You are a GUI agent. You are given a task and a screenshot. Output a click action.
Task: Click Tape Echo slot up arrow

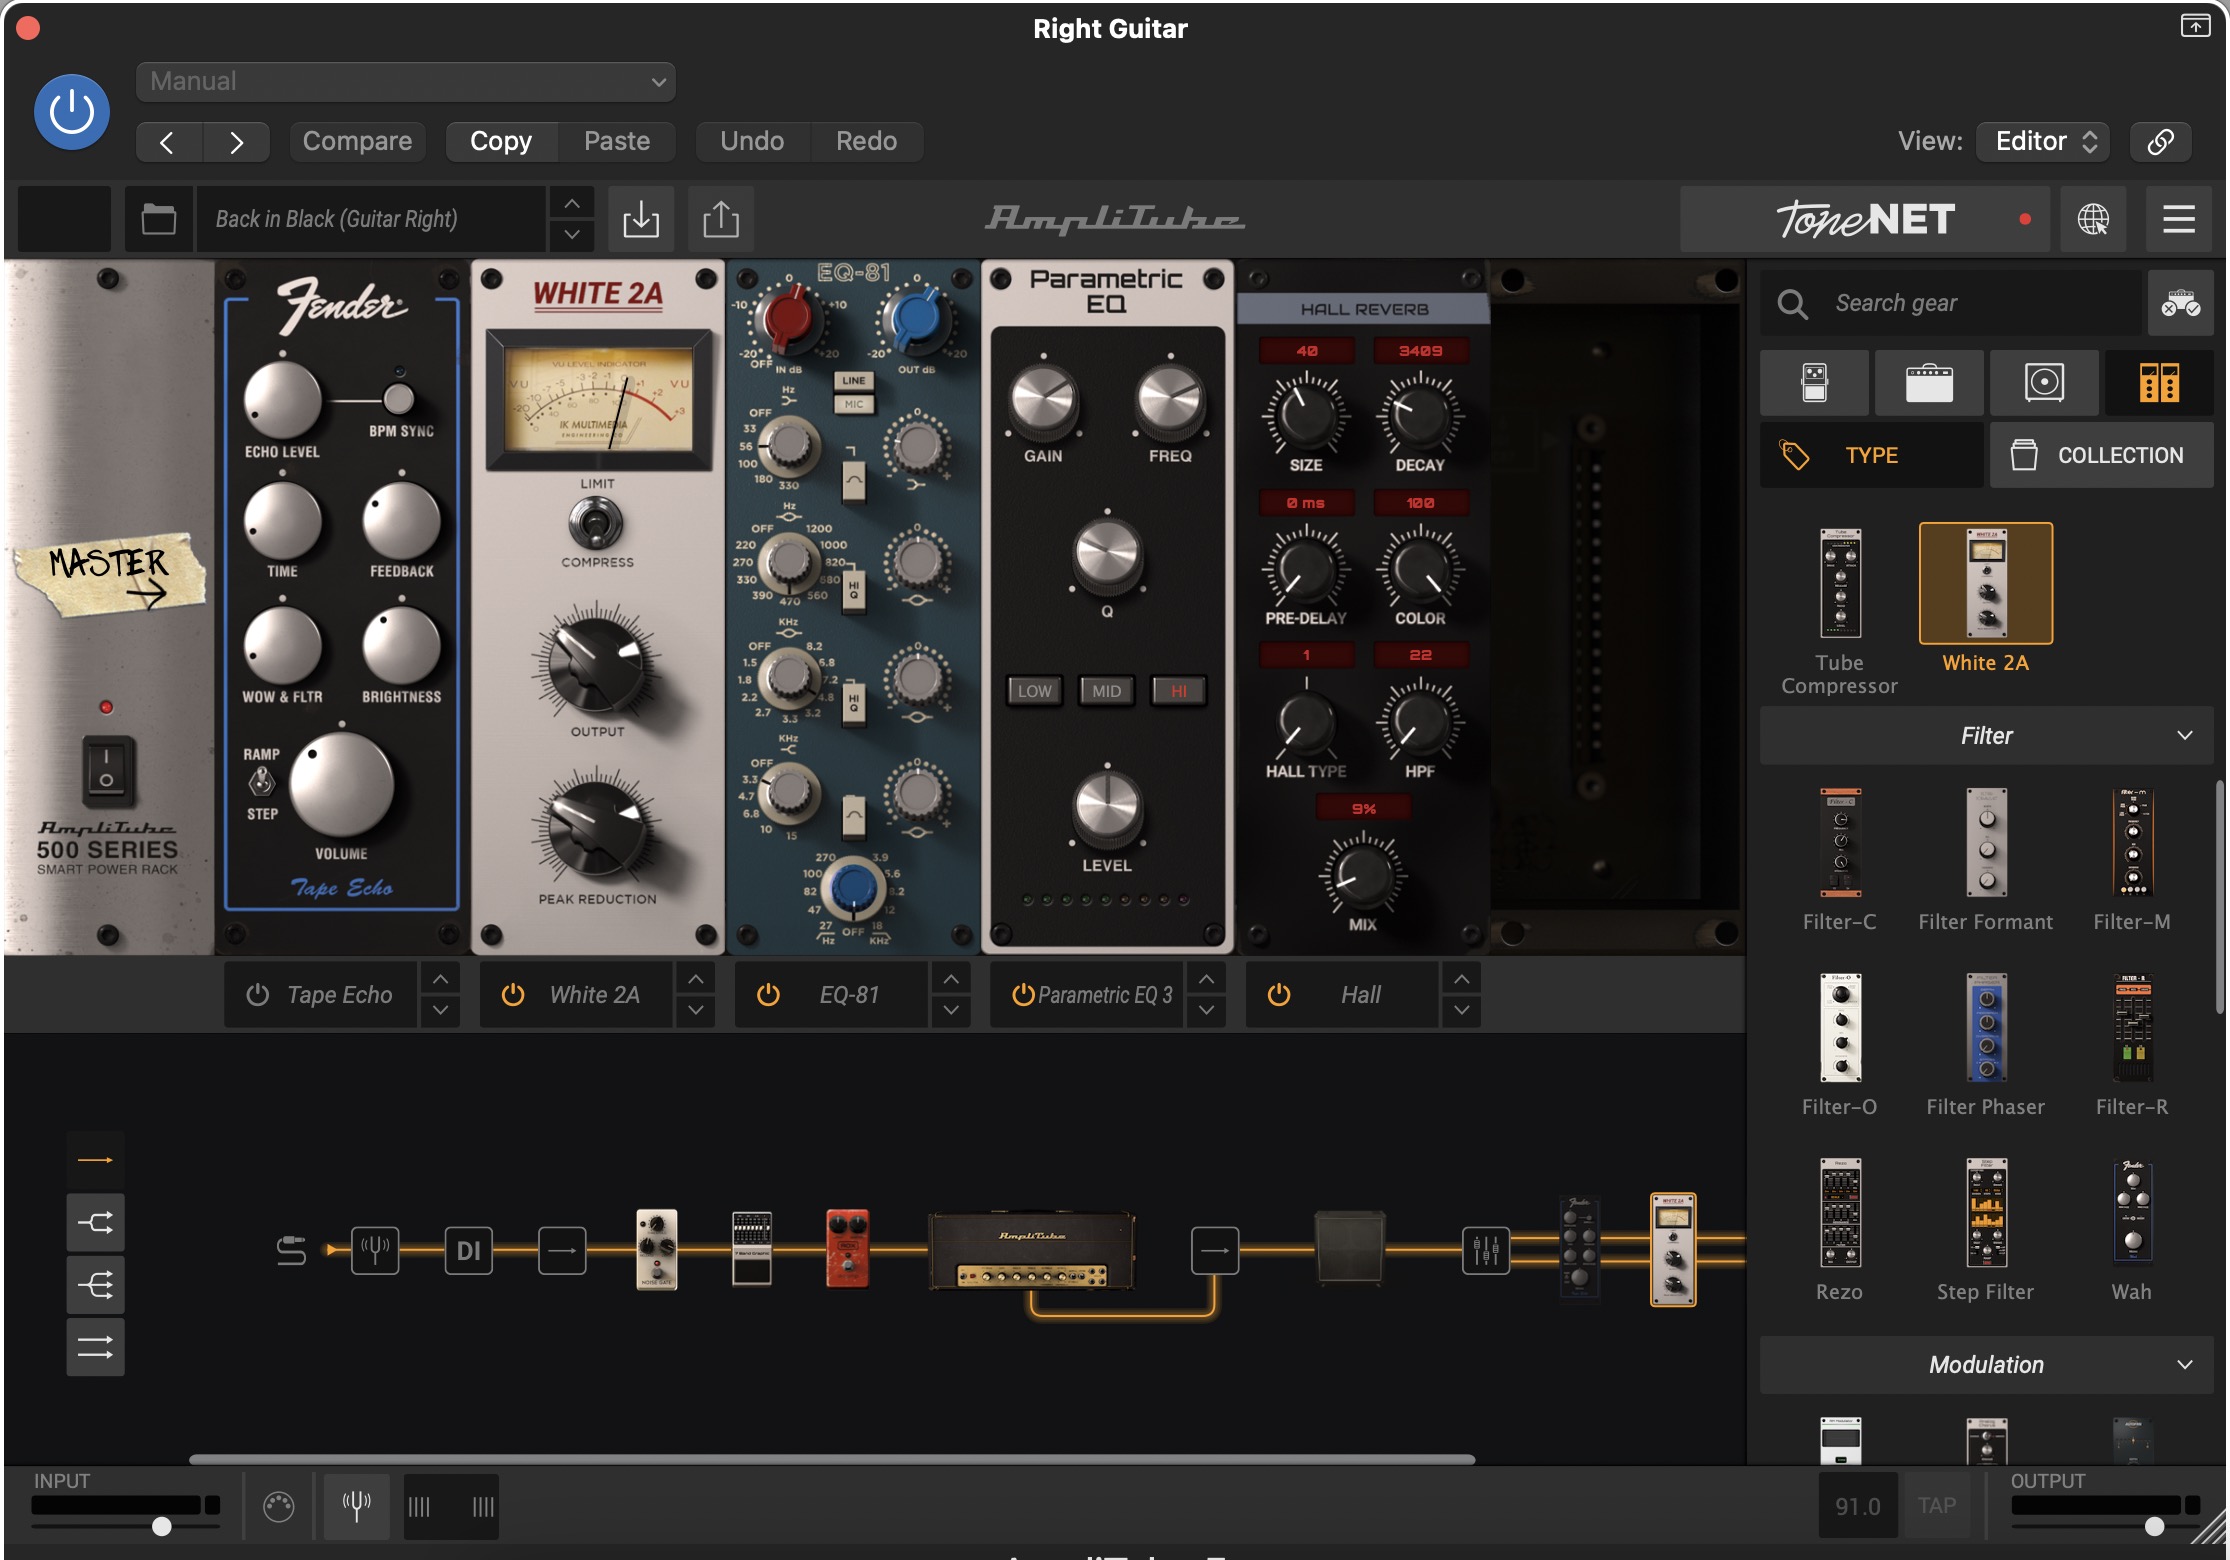coord(440,978)
